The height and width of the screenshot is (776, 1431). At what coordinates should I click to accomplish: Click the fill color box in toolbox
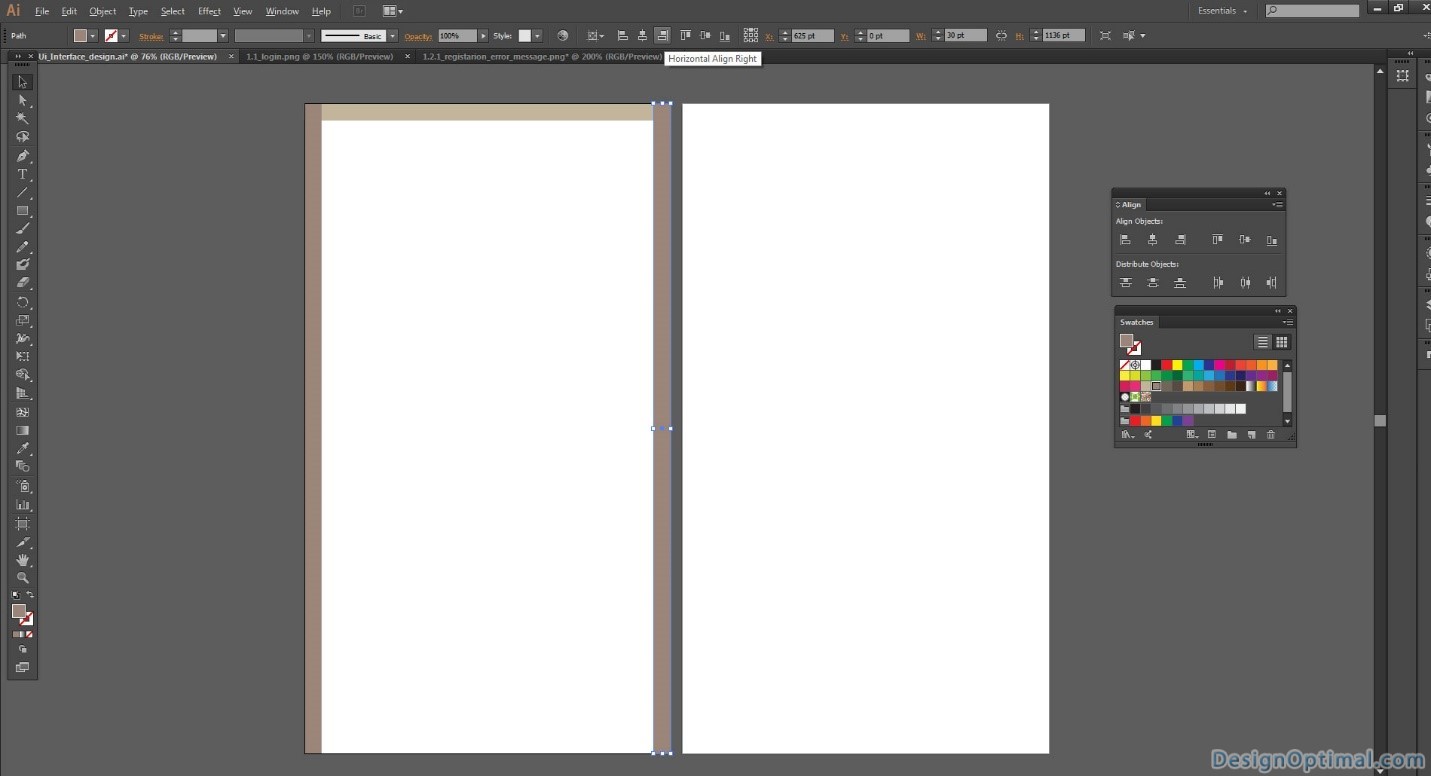point(19,610)
